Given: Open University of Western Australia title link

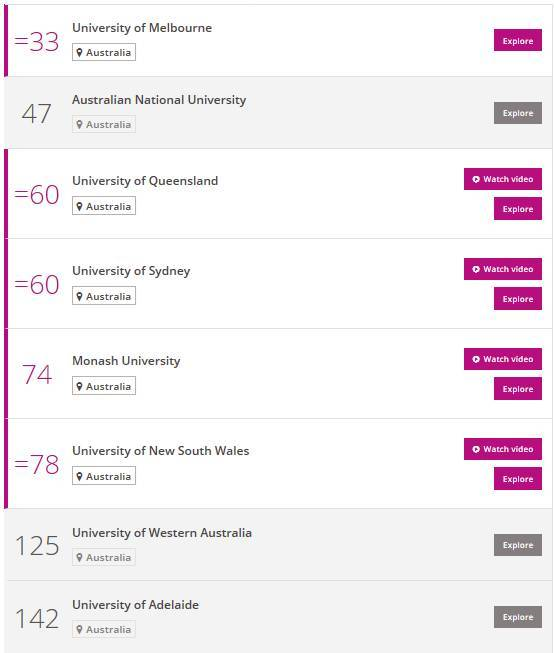Looking at the screenshot, I should click(x=162, y=533).
